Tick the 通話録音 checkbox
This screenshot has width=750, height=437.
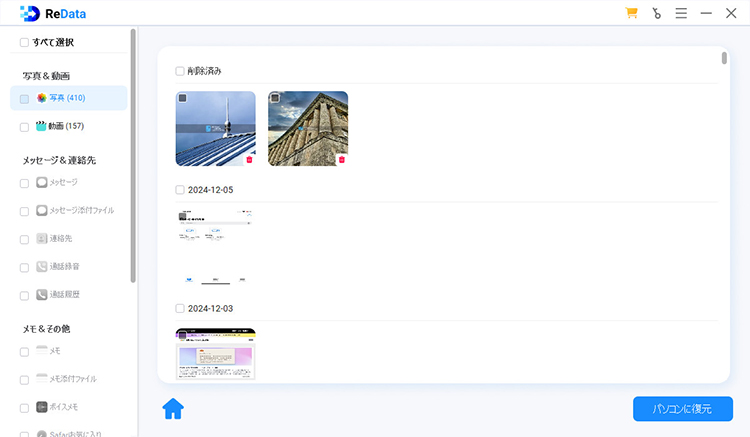click(x=24, y=268)
